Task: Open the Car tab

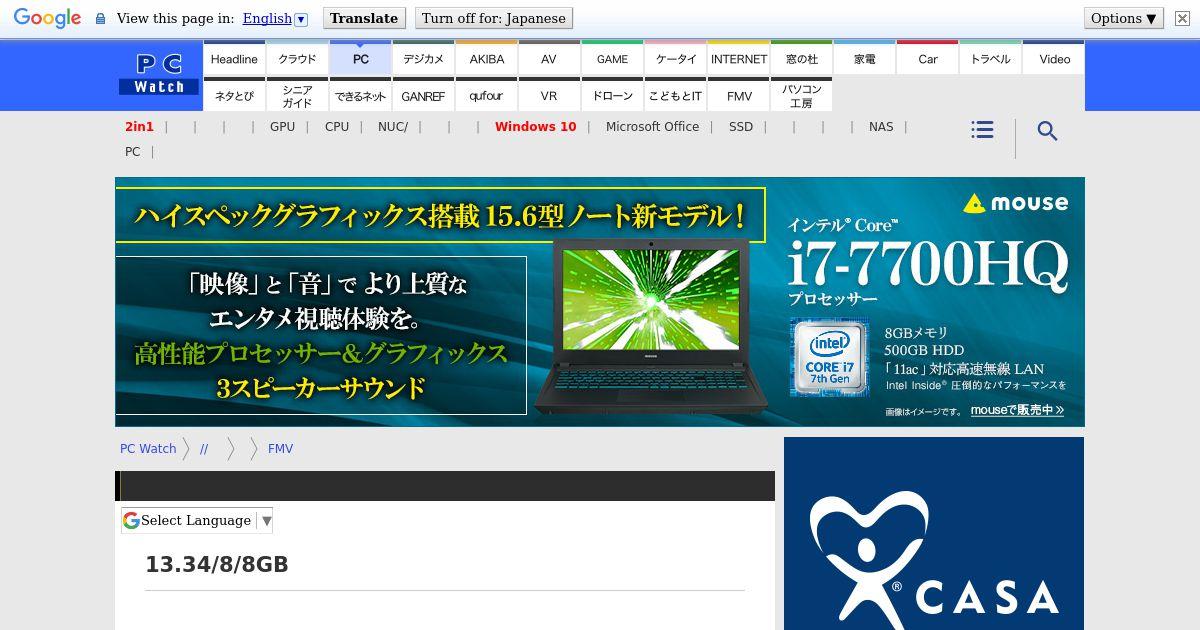Action: [x=928, y=58]
